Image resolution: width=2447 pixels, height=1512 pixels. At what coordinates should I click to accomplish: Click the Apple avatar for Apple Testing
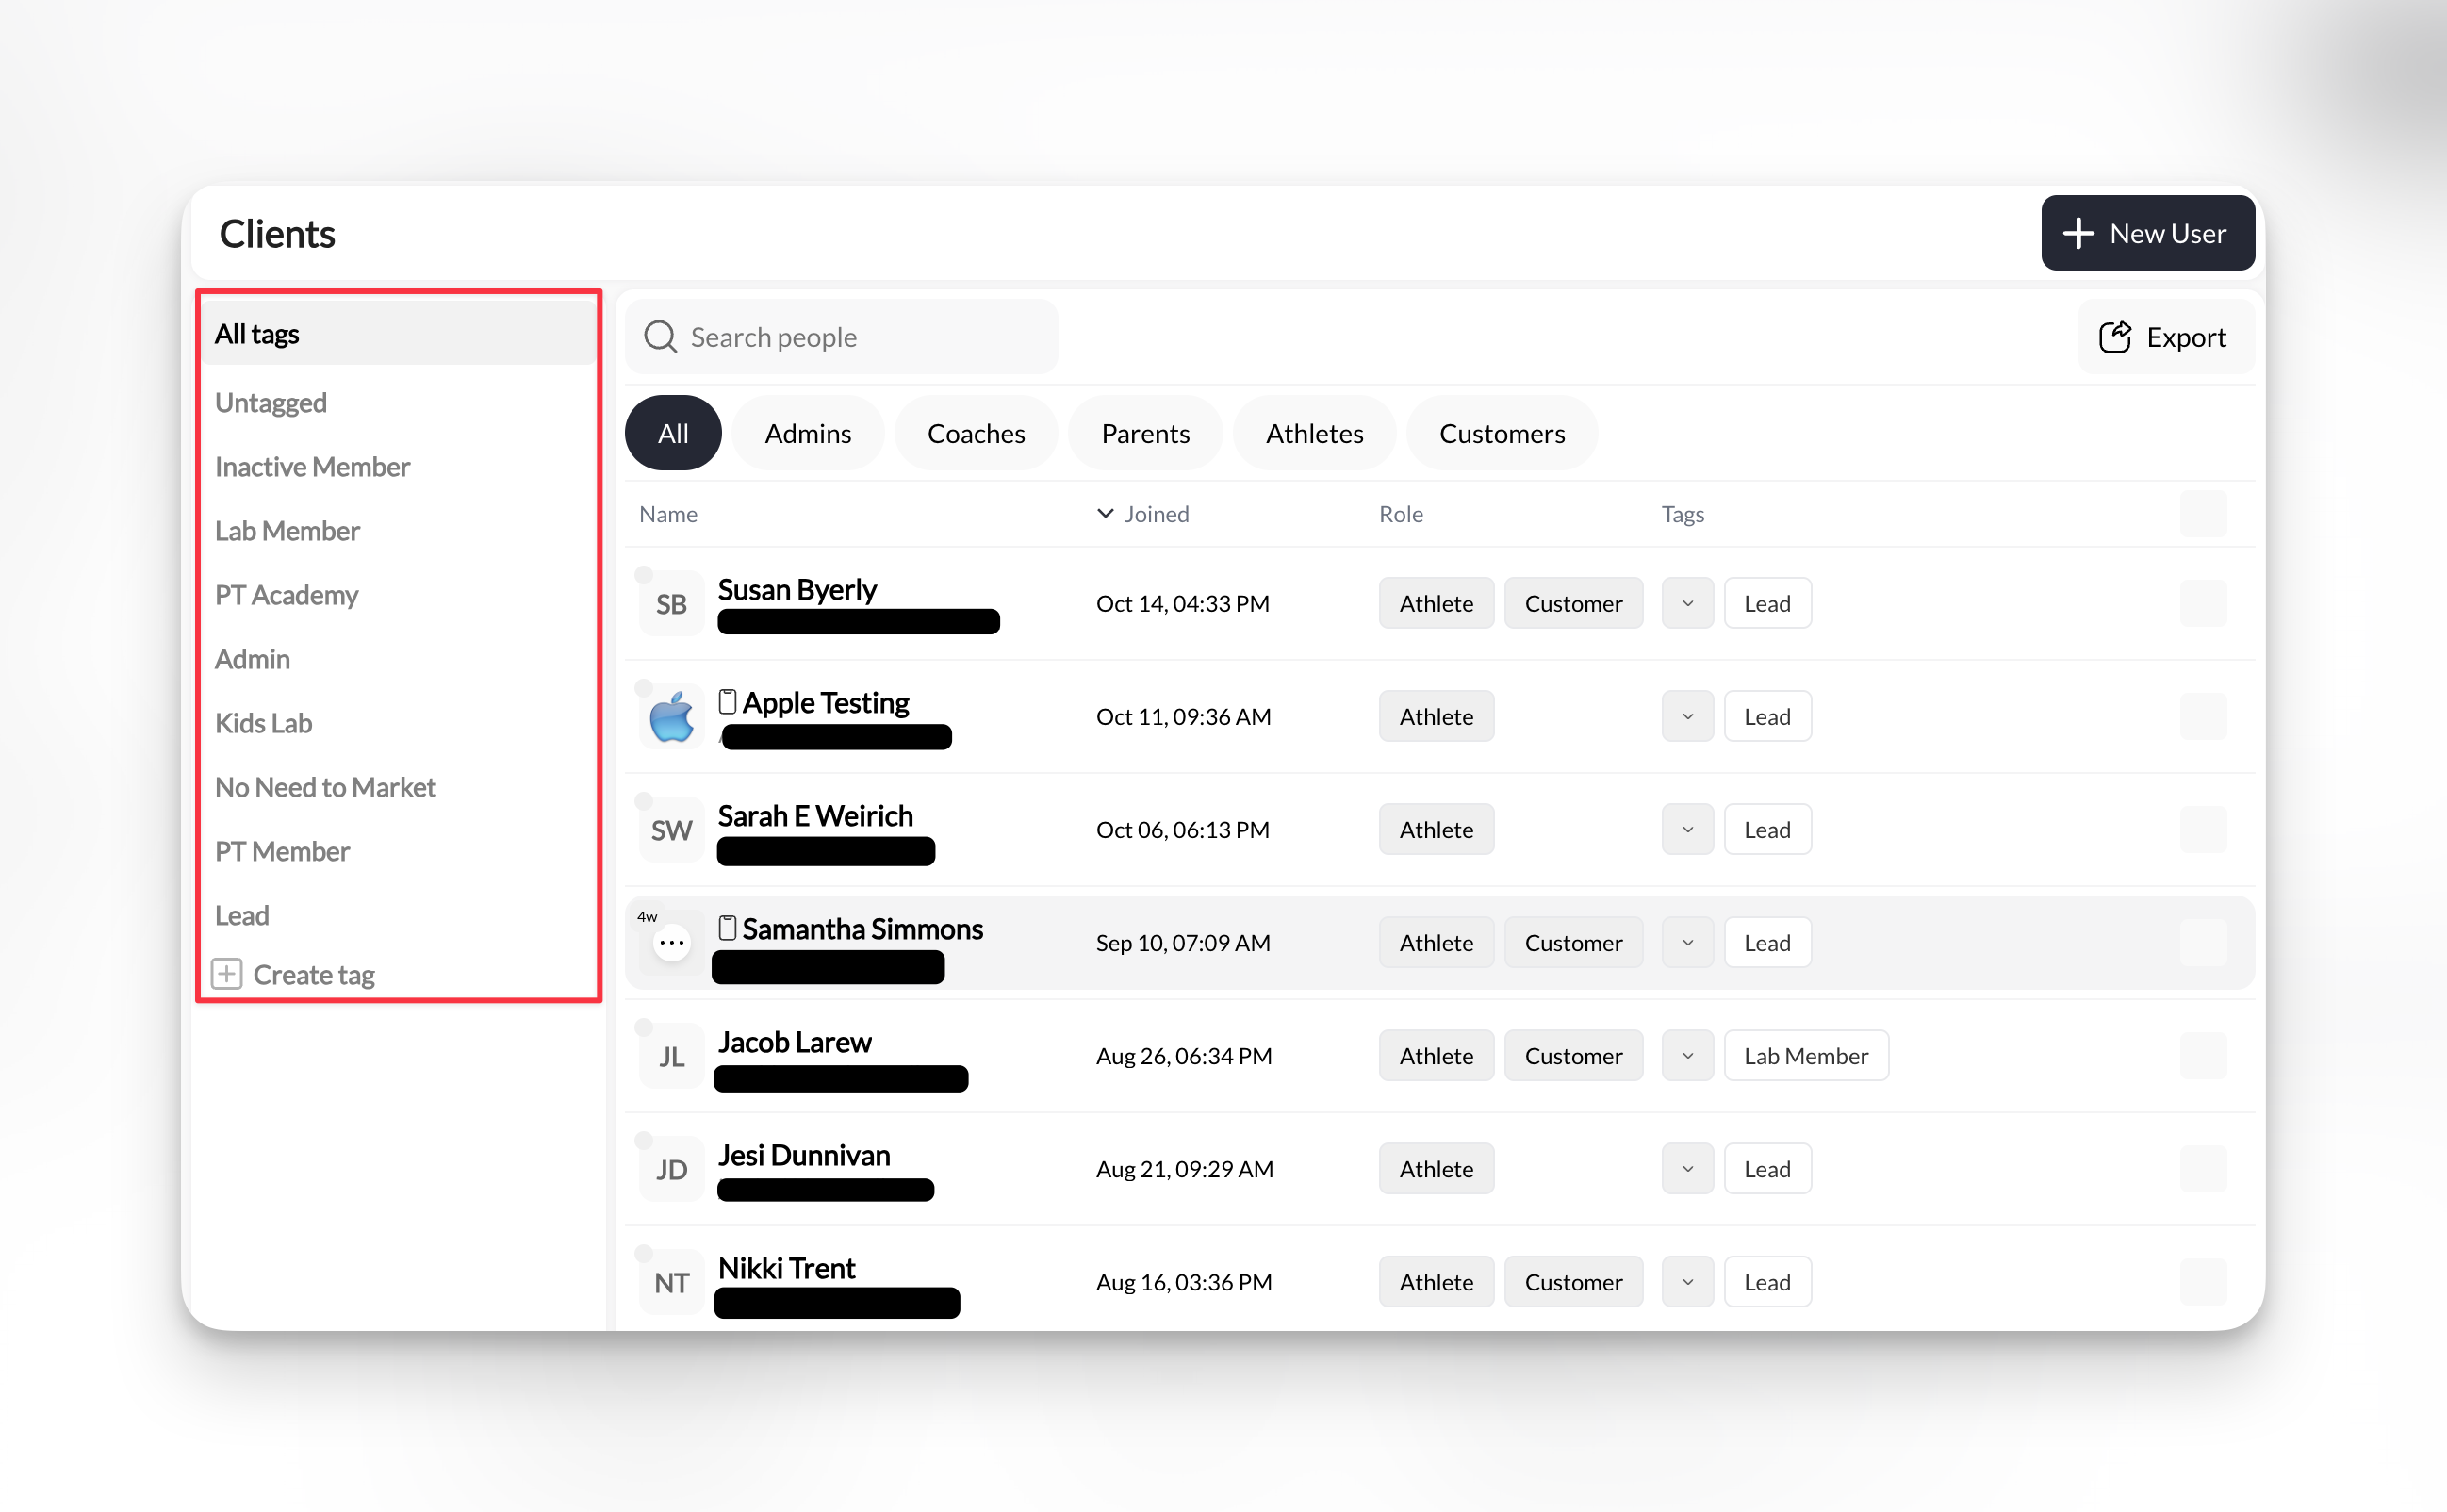[670, 716]
